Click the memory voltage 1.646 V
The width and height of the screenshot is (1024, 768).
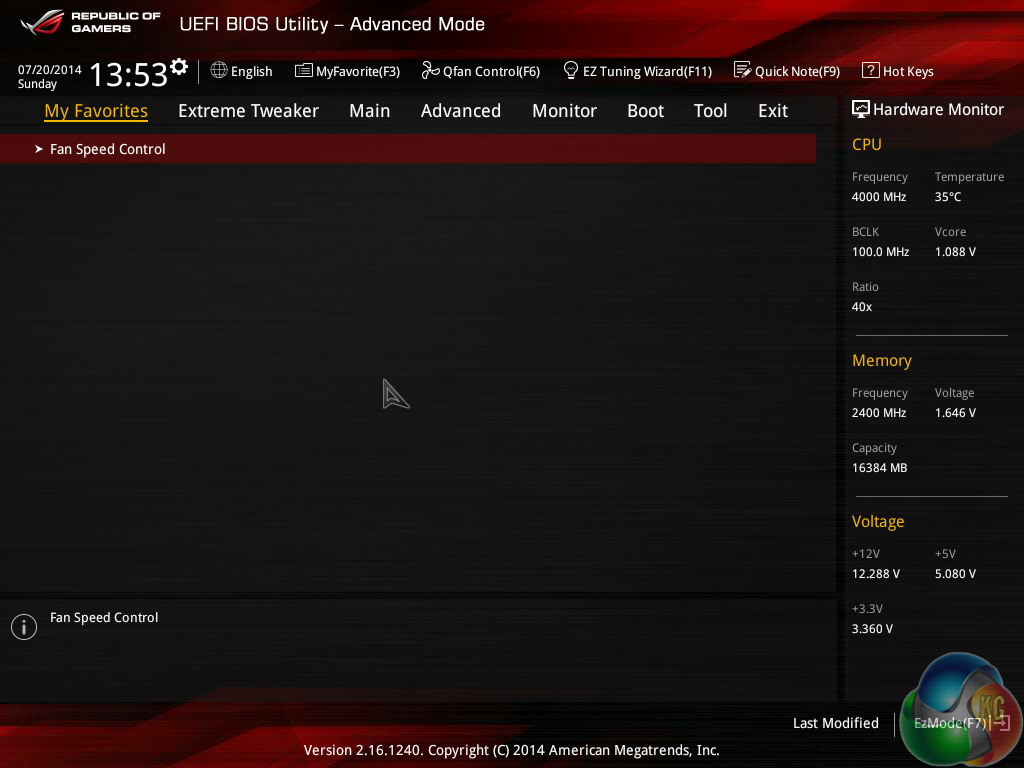(955, 413)
